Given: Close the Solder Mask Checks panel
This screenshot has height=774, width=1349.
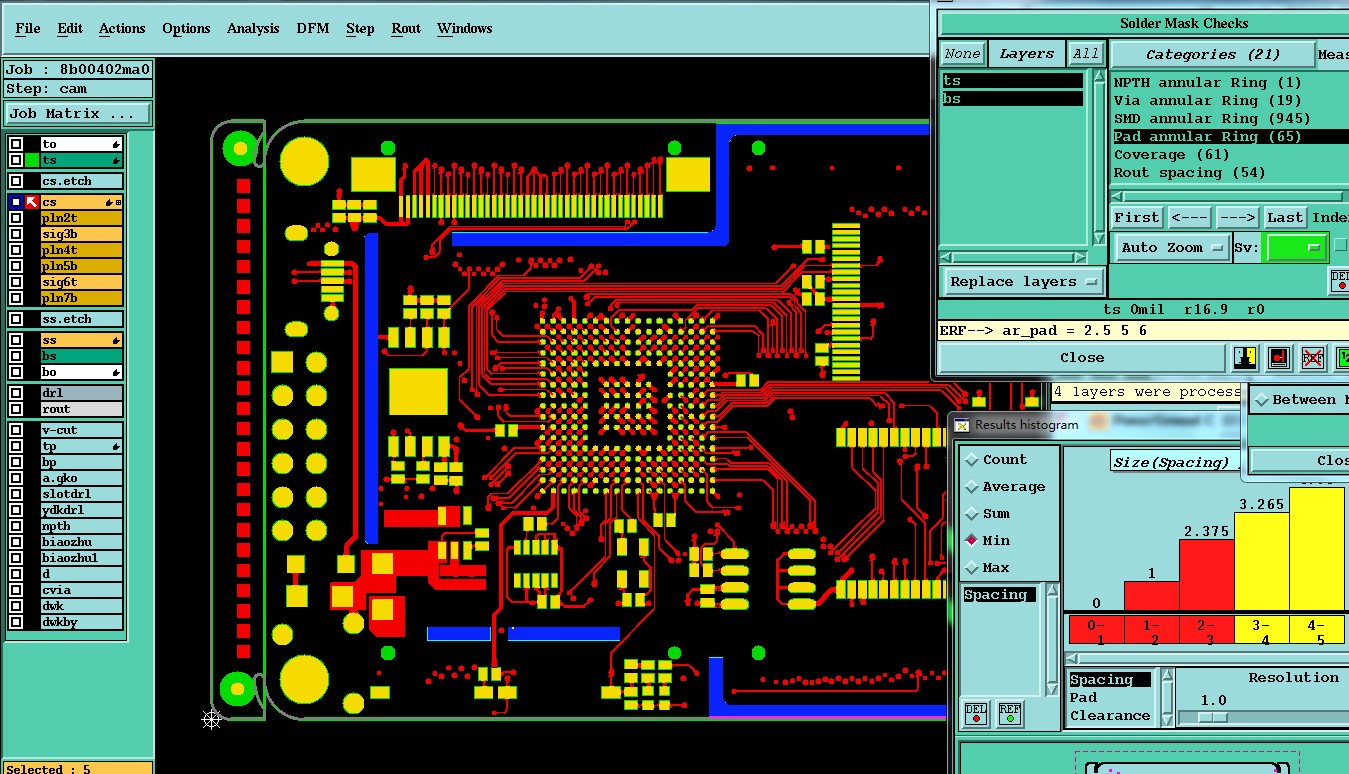Looking at the screenshot, I should pyautogui.click(x=1082, y=357).
